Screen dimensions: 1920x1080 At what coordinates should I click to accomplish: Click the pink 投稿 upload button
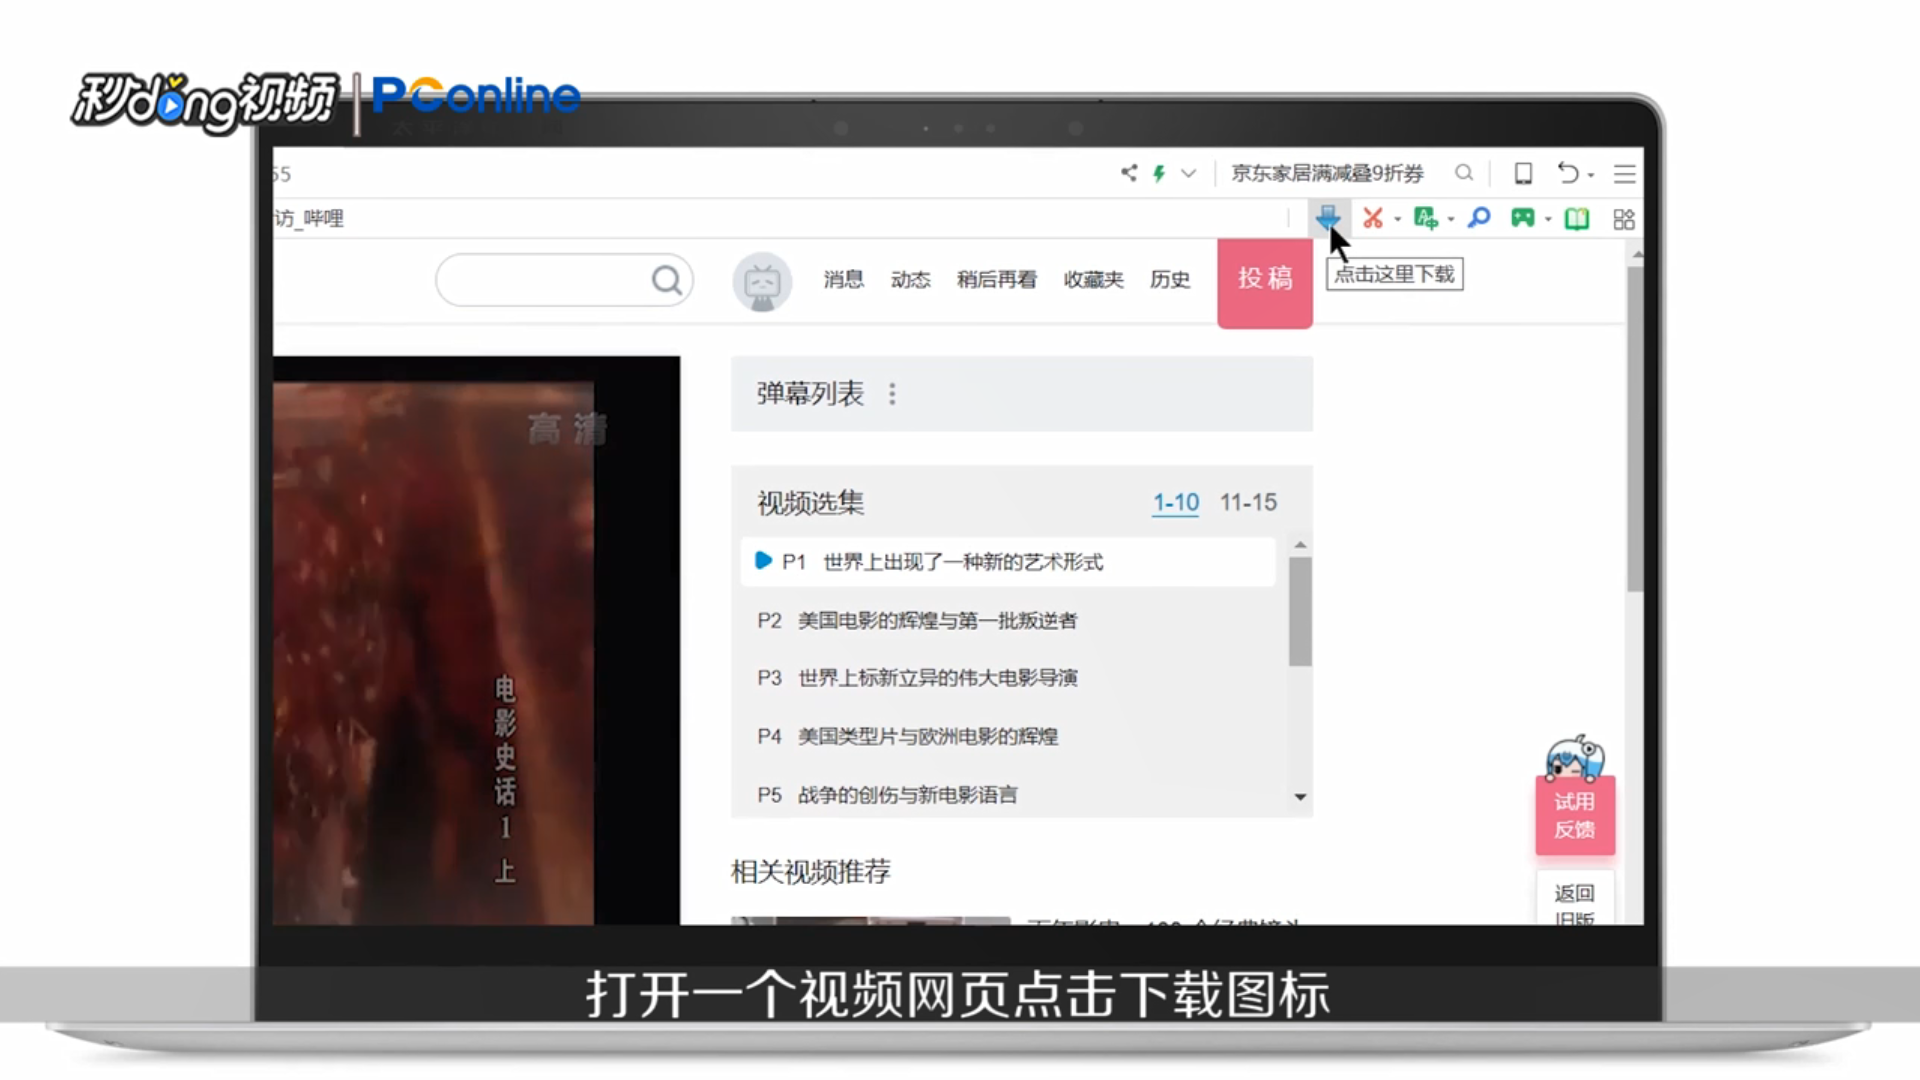1264,279
